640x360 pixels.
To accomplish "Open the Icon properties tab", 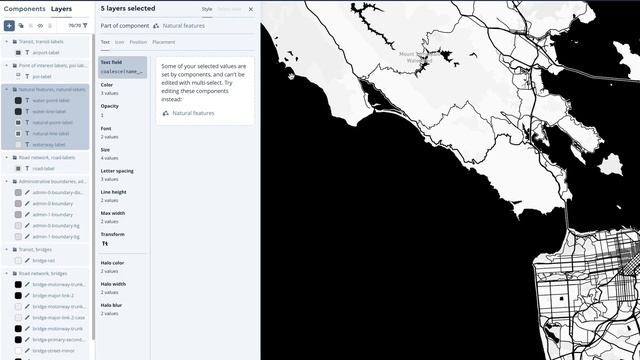I will tap(119, 42).
